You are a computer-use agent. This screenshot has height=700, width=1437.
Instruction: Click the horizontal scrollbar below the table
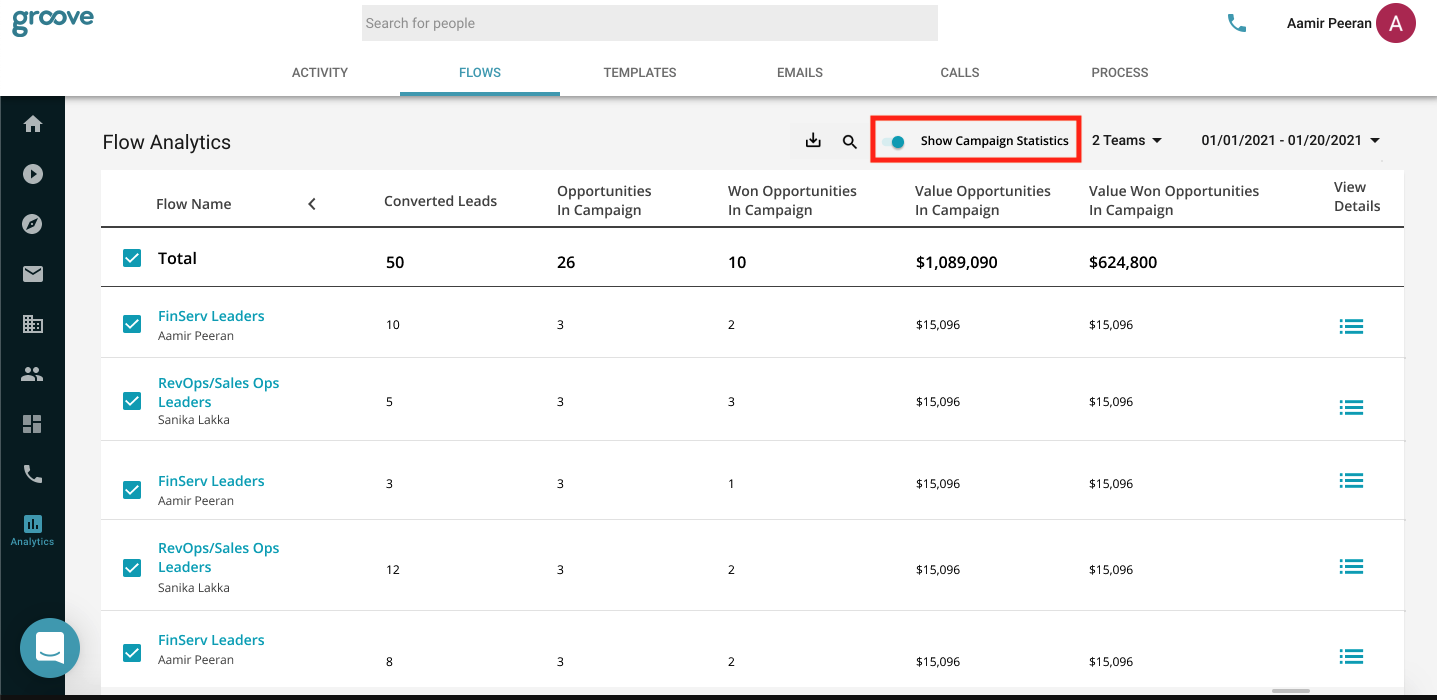click(x=1291, y=691)
